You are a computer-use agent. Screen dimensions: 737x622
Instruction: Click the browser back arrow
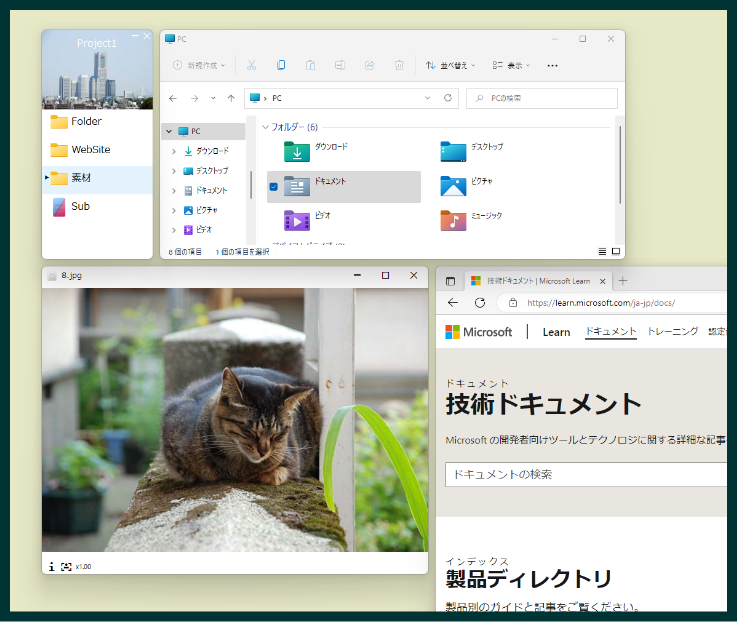(453, 302)
